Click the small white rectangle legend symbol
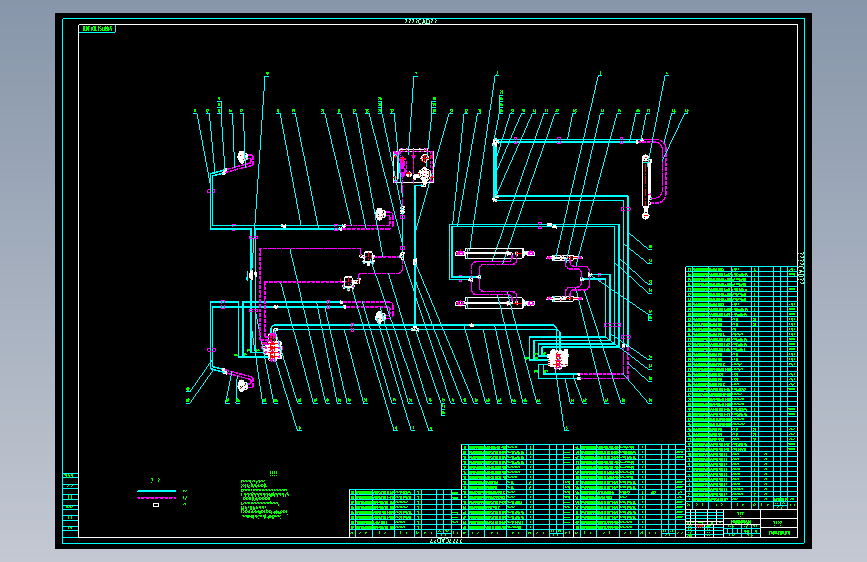 click(x=156, y=505)
